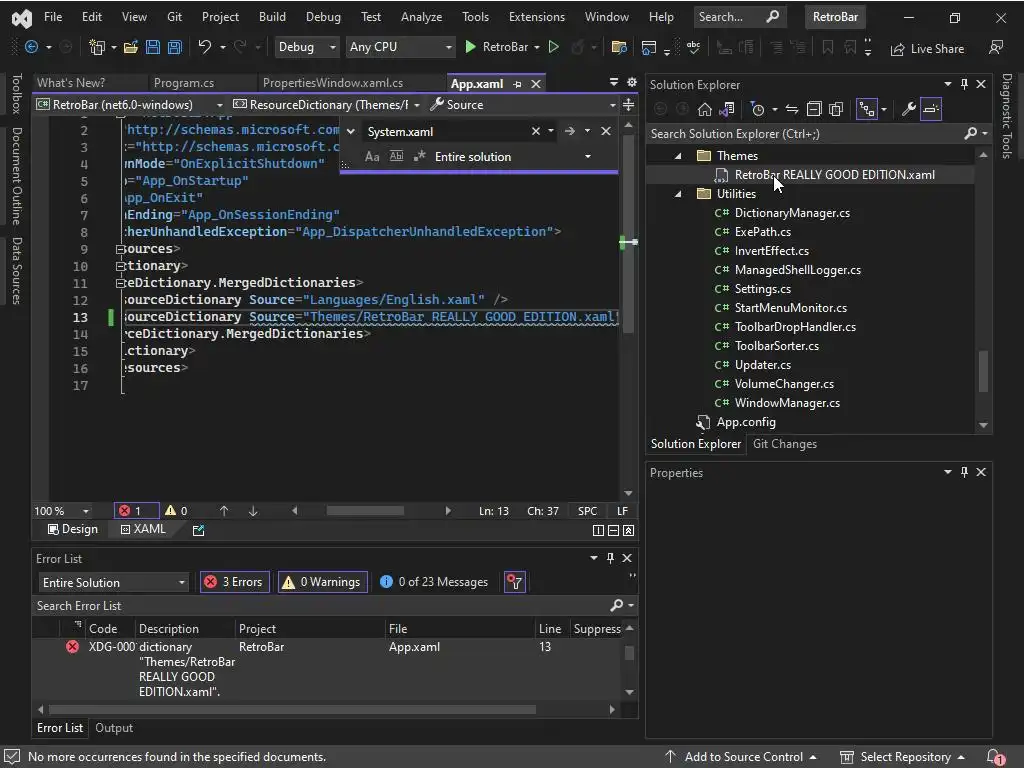Image resolution: width=1024 pixels, height=768 pixels.
Task: Click the Search Error List field
Action: (323, 606)
